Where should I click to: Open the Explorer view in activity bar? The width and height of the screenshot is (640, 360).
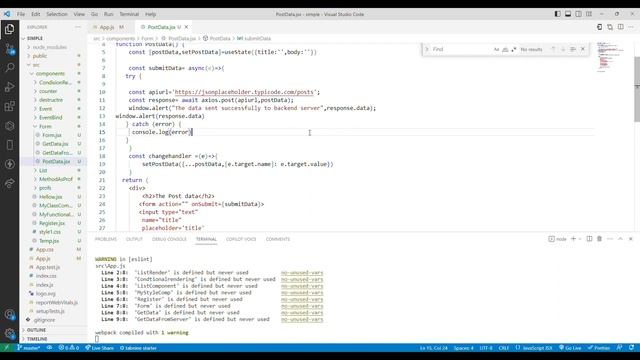click(x=9, y=29)
